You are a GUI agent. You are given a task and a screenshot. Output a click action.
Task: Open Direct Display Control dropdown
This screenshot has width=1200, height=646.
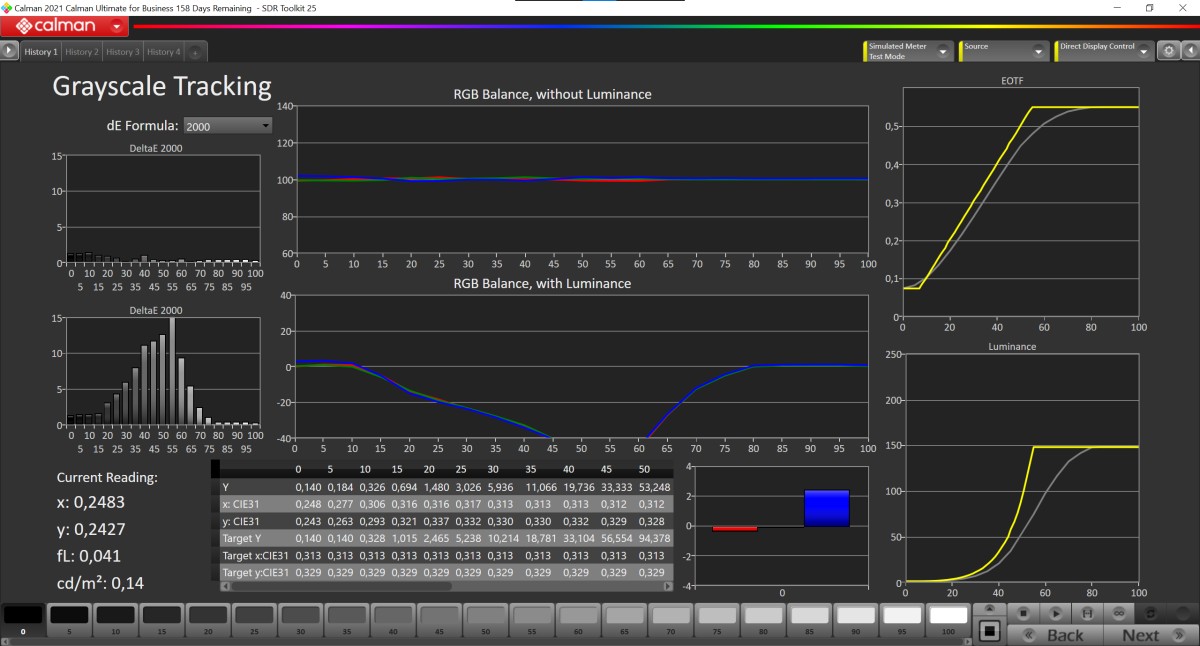point(1103,51)
